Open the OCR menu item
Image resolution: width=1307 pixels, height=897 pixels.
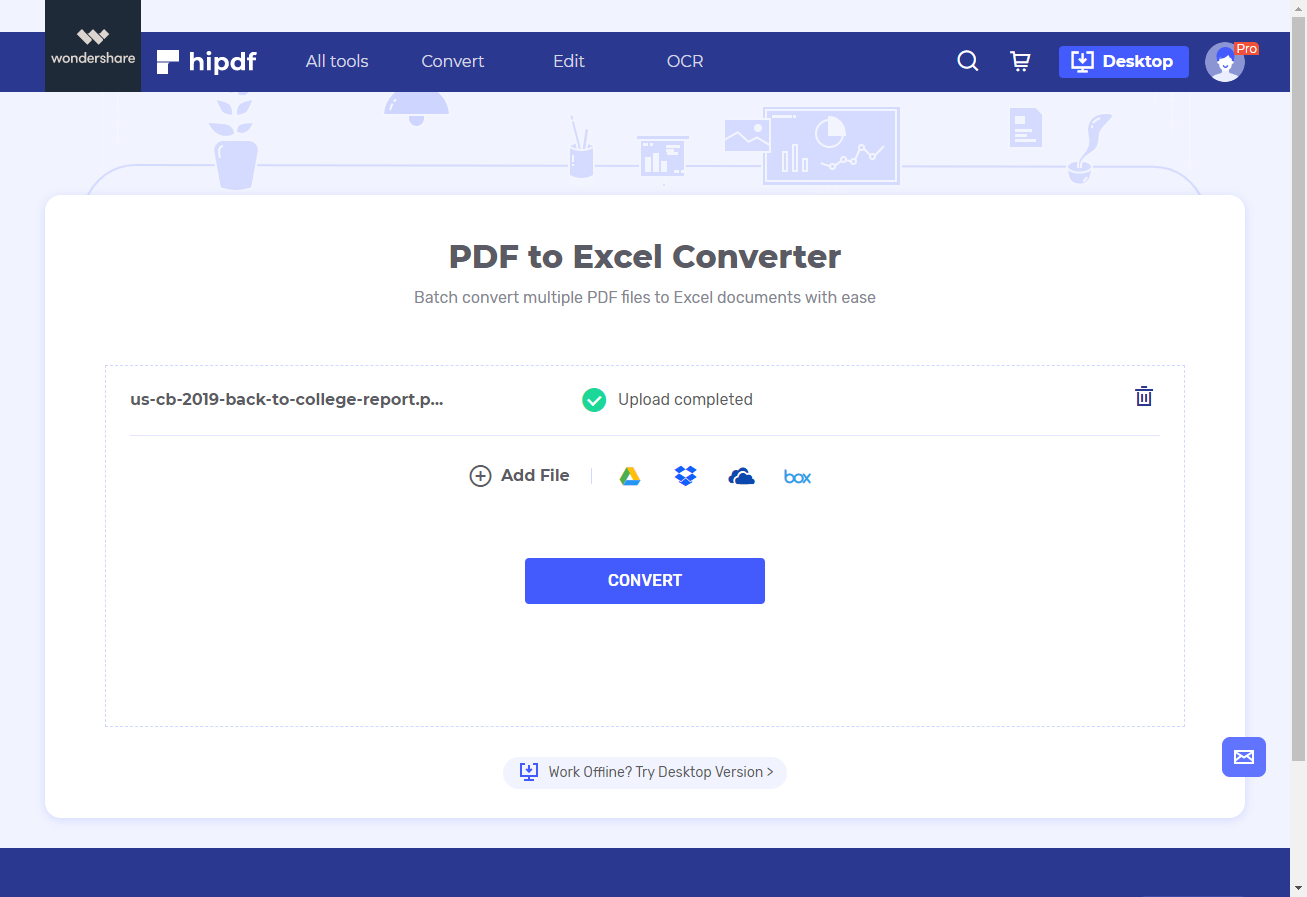(685, 61)
